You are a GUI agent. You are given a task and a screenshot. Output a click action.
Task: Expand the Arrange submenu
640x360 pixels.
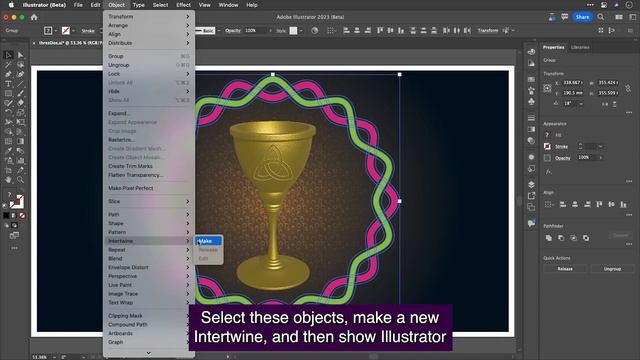pos(188,25)
